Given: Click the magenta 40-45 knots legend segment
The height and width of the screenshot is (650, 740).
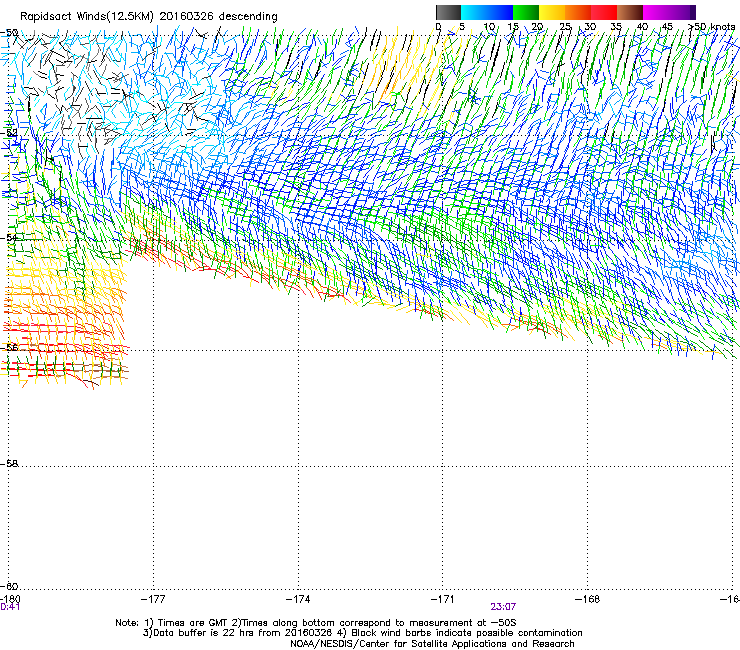Looking at the screenshot, I should click(656, 12).
